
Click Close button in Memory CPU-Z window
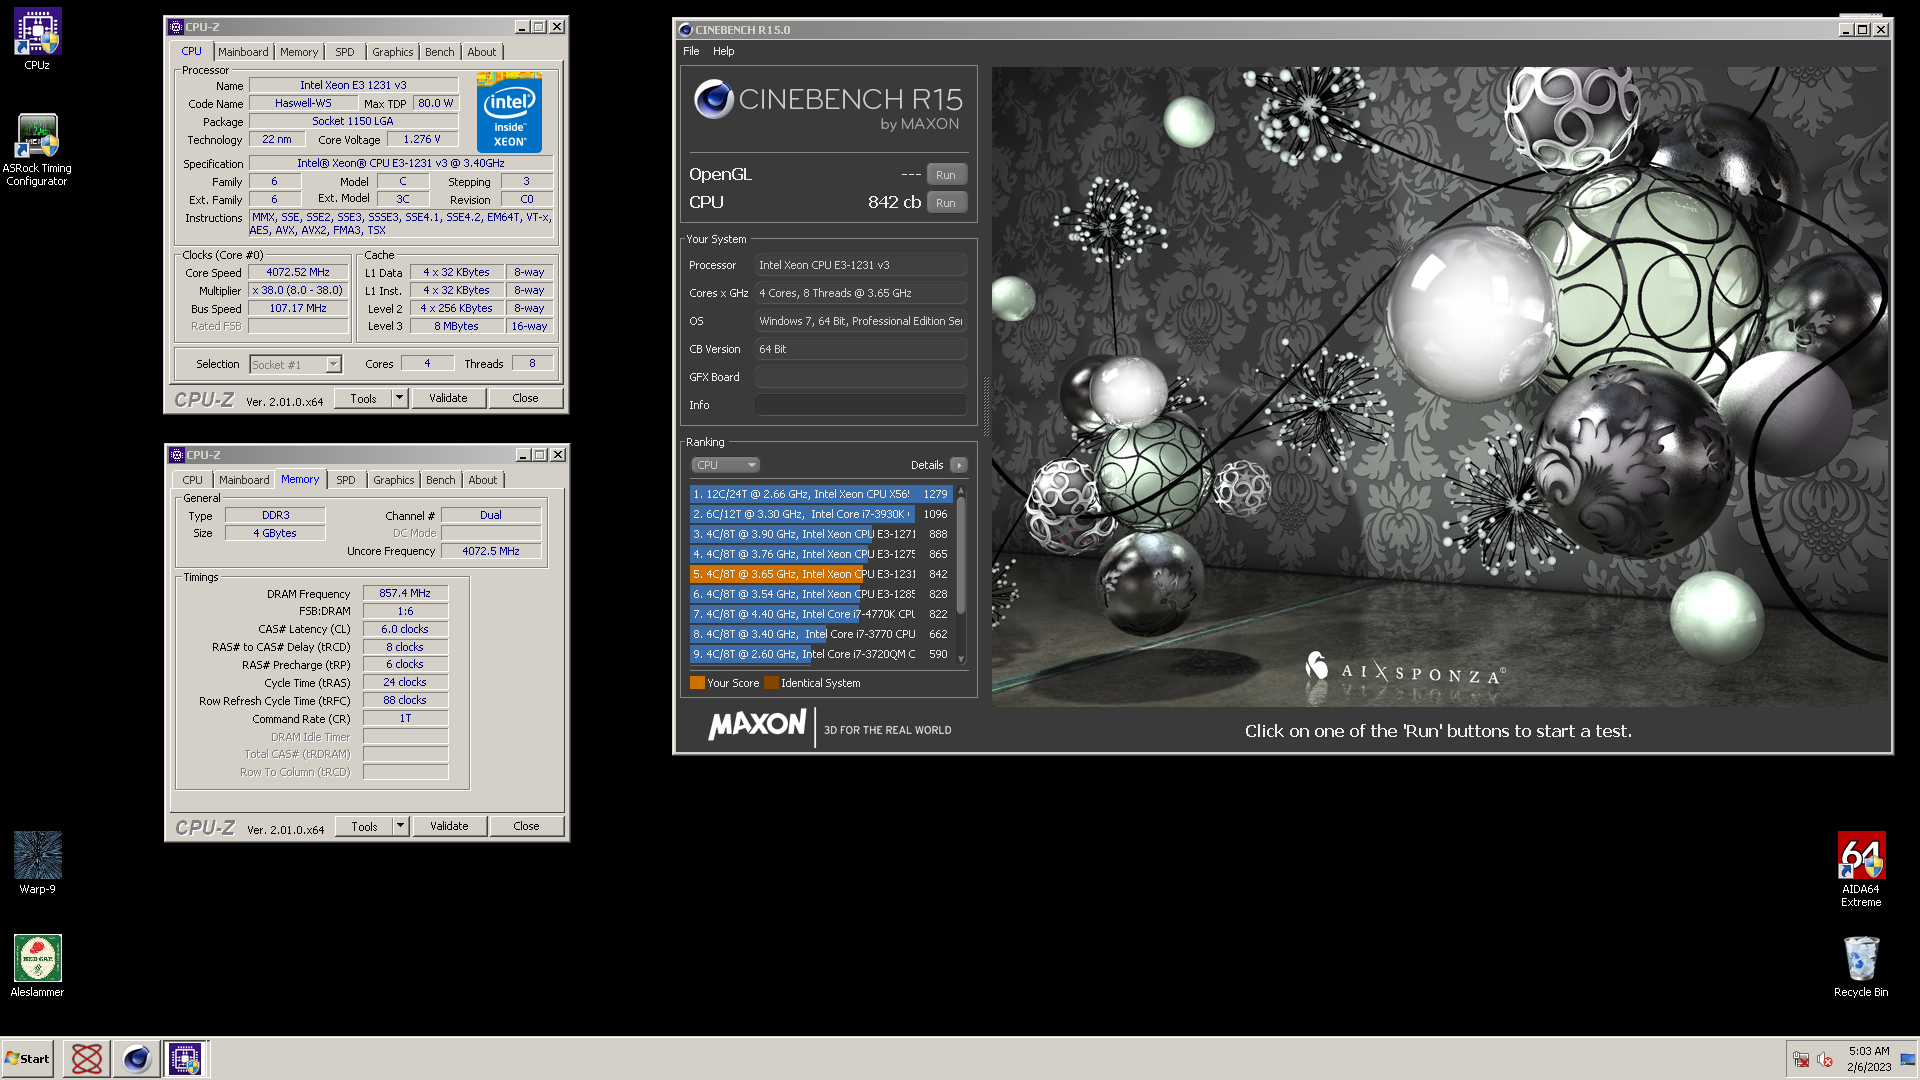click(526, 826)
